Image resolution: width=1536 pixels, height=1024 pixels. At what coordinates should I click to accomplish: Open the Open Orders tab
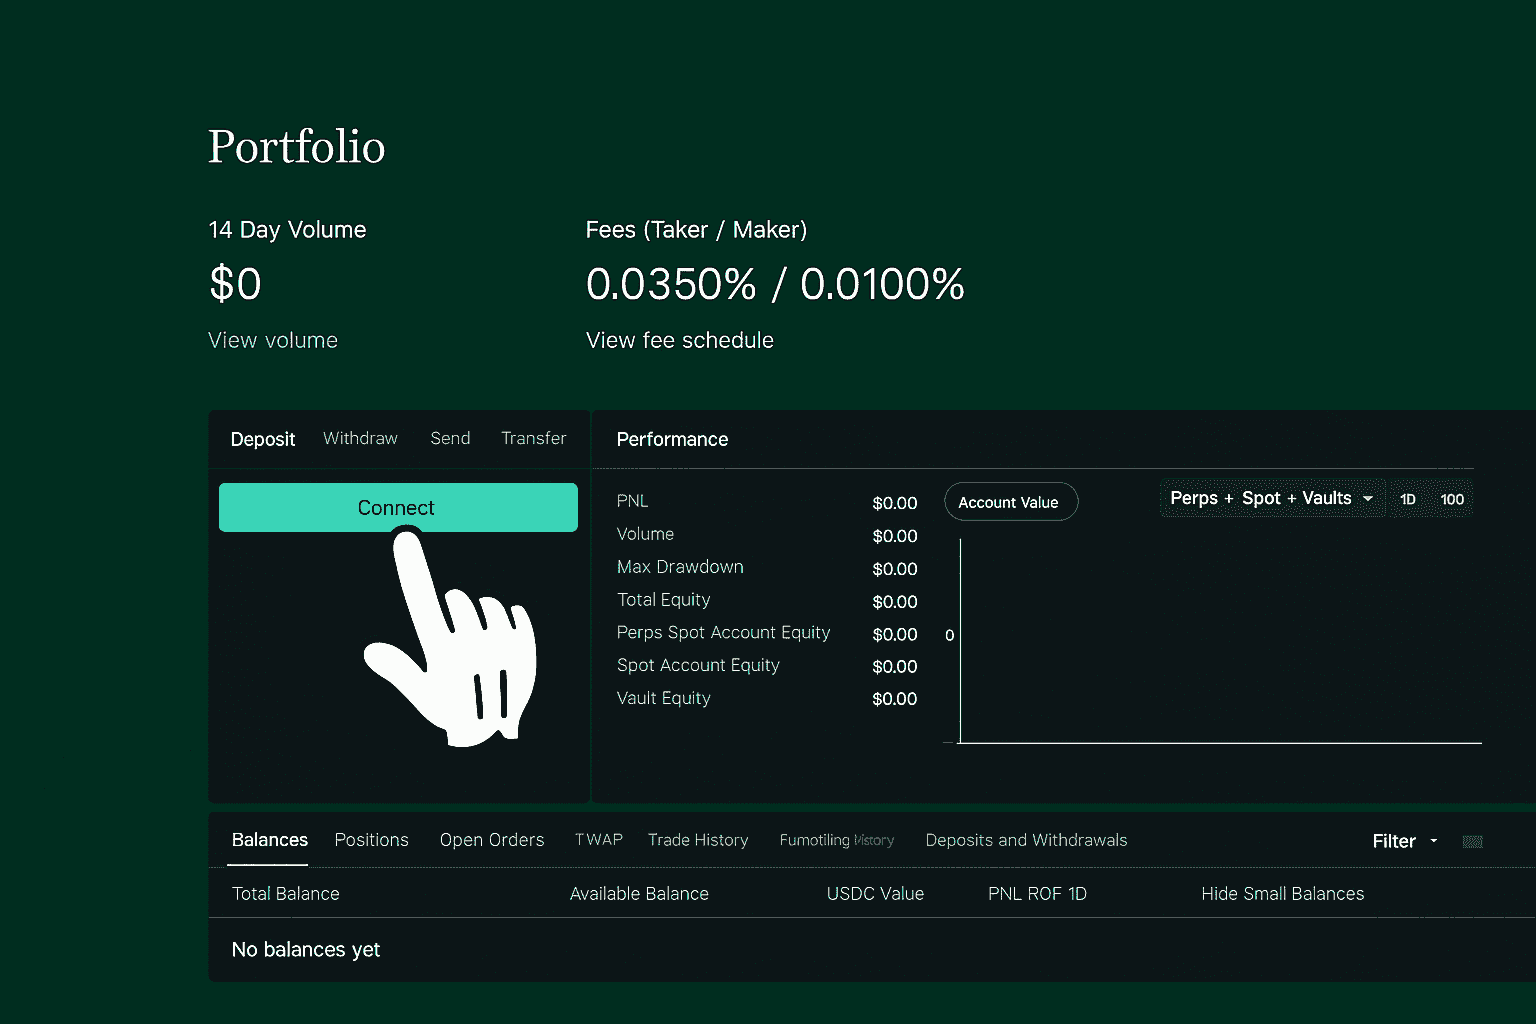[492, 840]
